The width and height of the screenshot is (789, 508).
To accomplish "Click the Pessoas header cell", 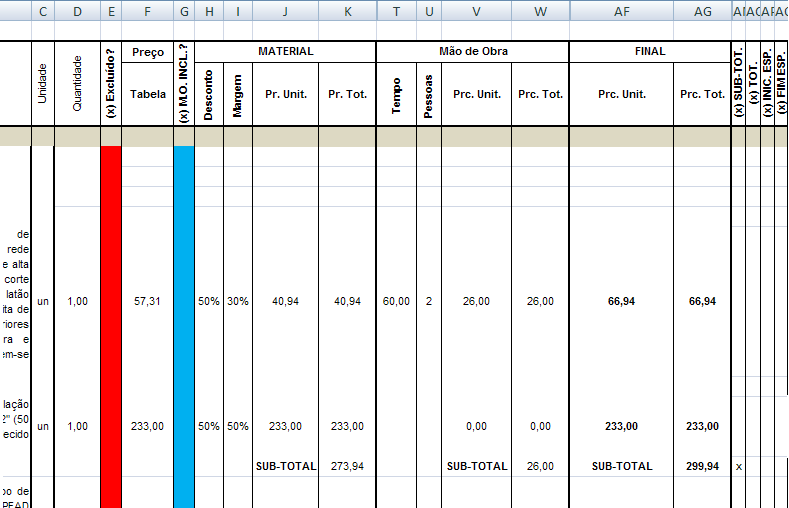I will coord(429,95).
